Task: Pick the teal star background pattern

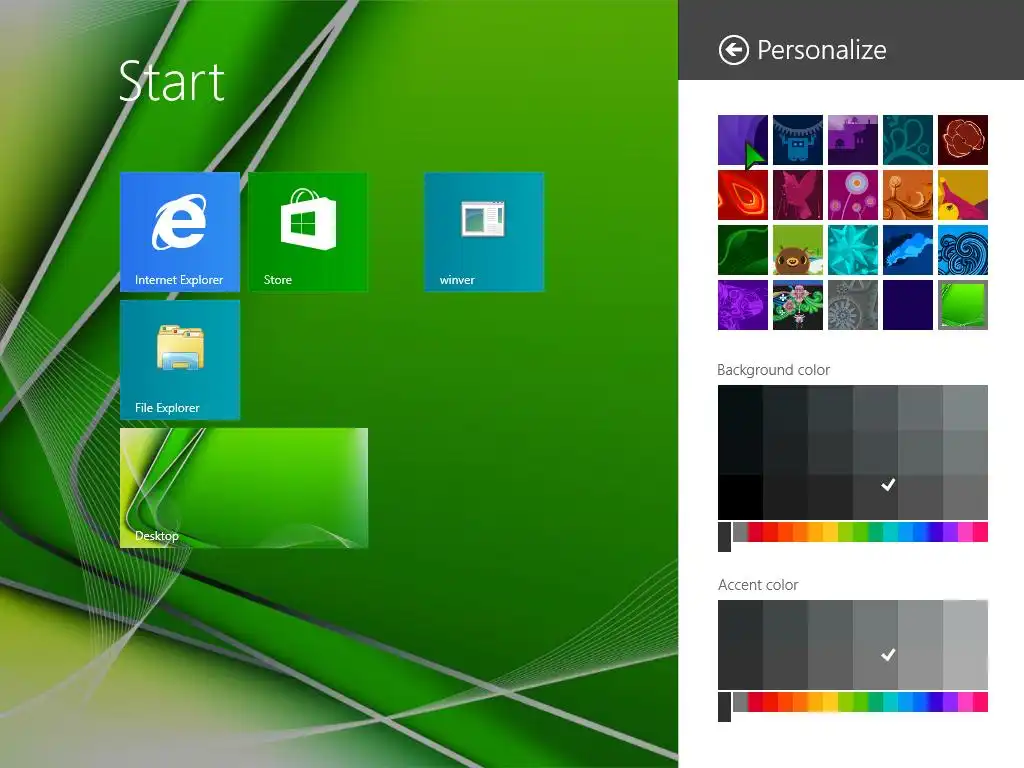Action: [852, 250]
